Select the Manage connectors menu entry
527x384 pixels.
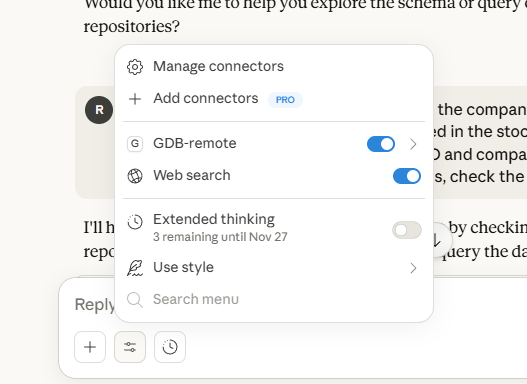tap(274, 67)
